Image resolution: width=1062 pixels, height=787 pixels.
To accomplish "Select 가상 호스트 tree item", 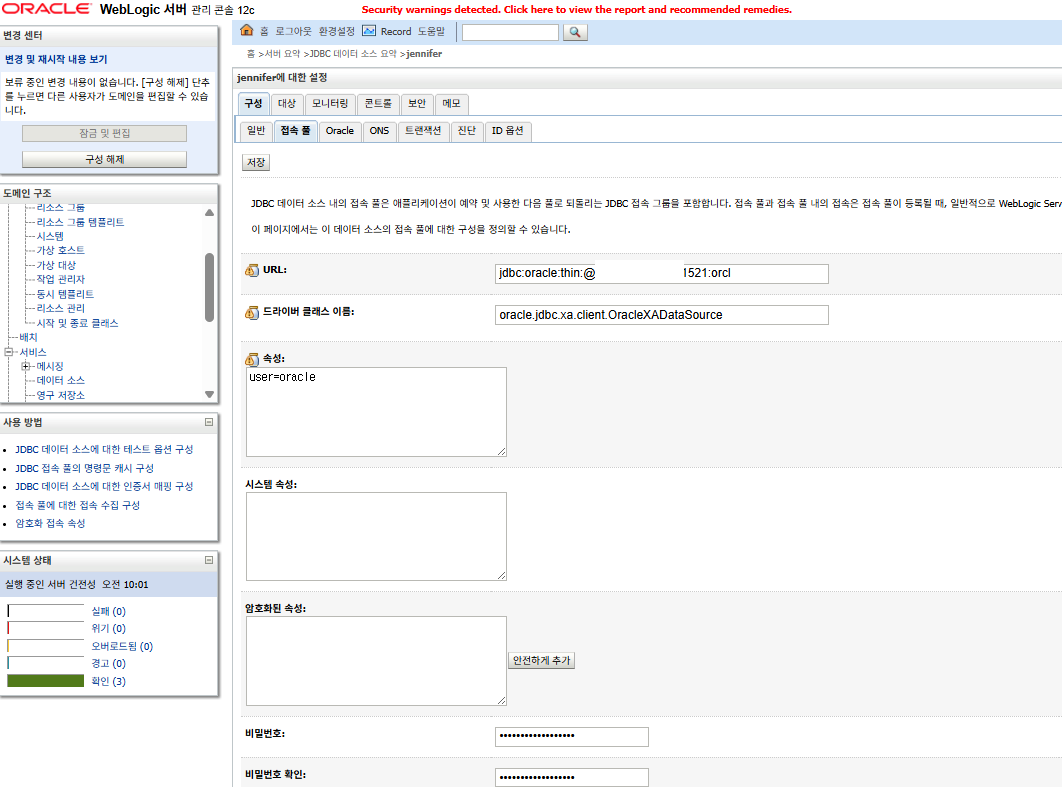I will (x=60, y=251).
